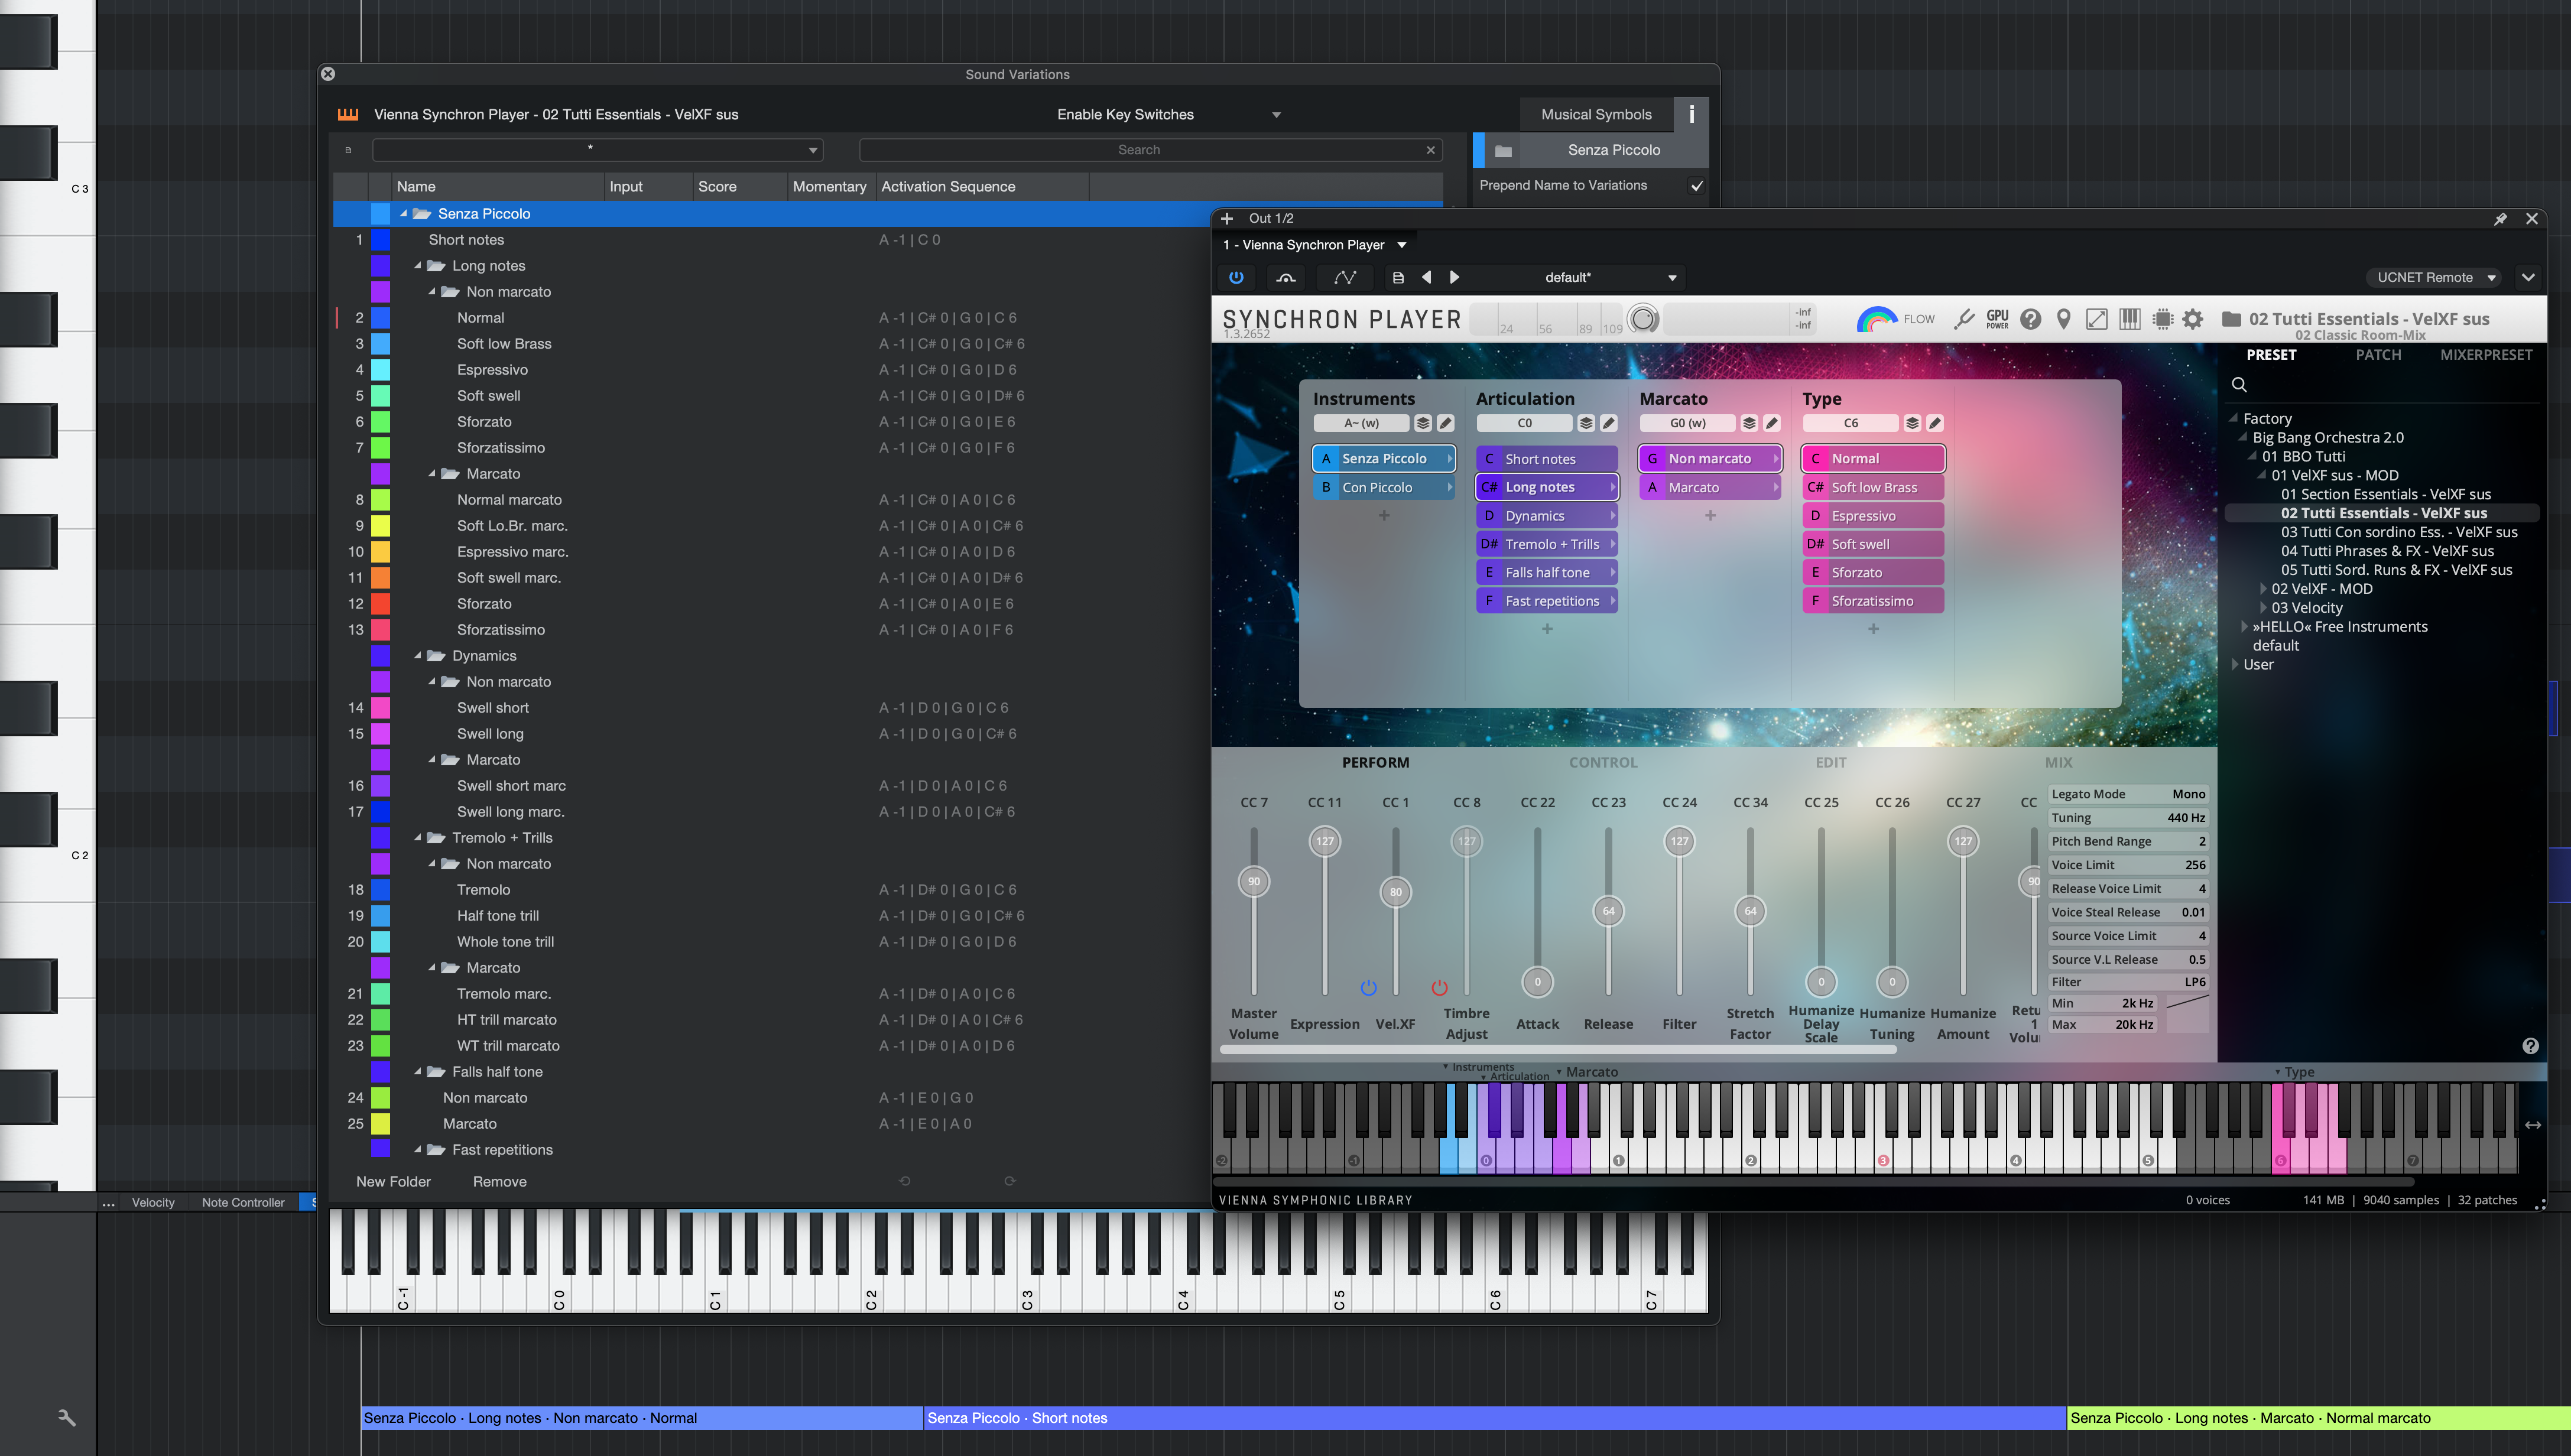Viewport: 2571px width, 1456px height.
Task: Expand the User preset folder
Action: [x=2235, y=665]
